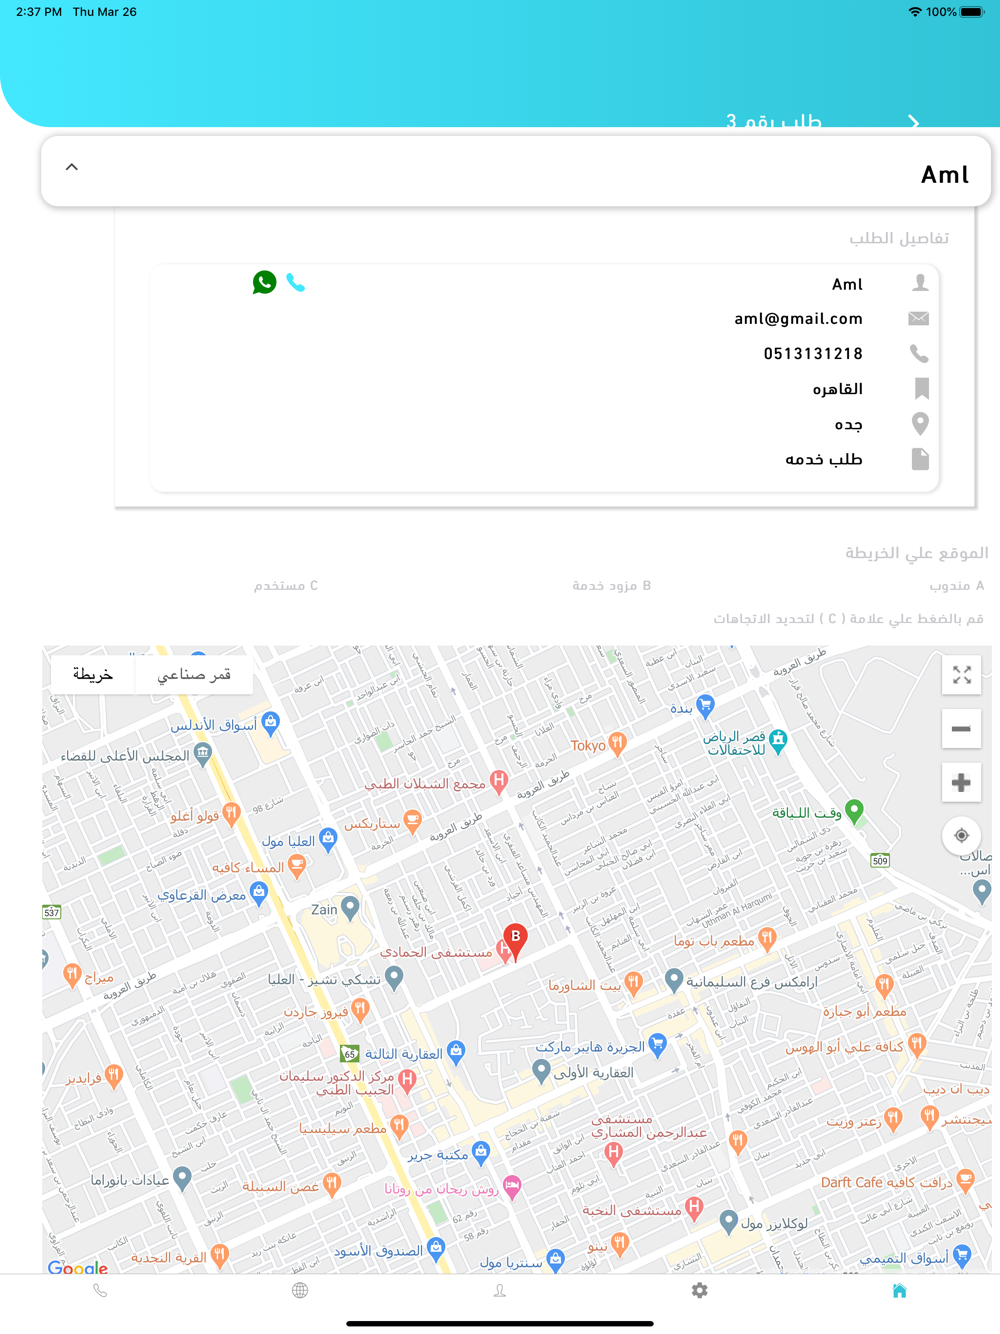The width and height of the screenshot is (1000, 1334).
Task: Click the ستاربكس cafe marker
Action: pyautogui.click(x=412, y=822)
